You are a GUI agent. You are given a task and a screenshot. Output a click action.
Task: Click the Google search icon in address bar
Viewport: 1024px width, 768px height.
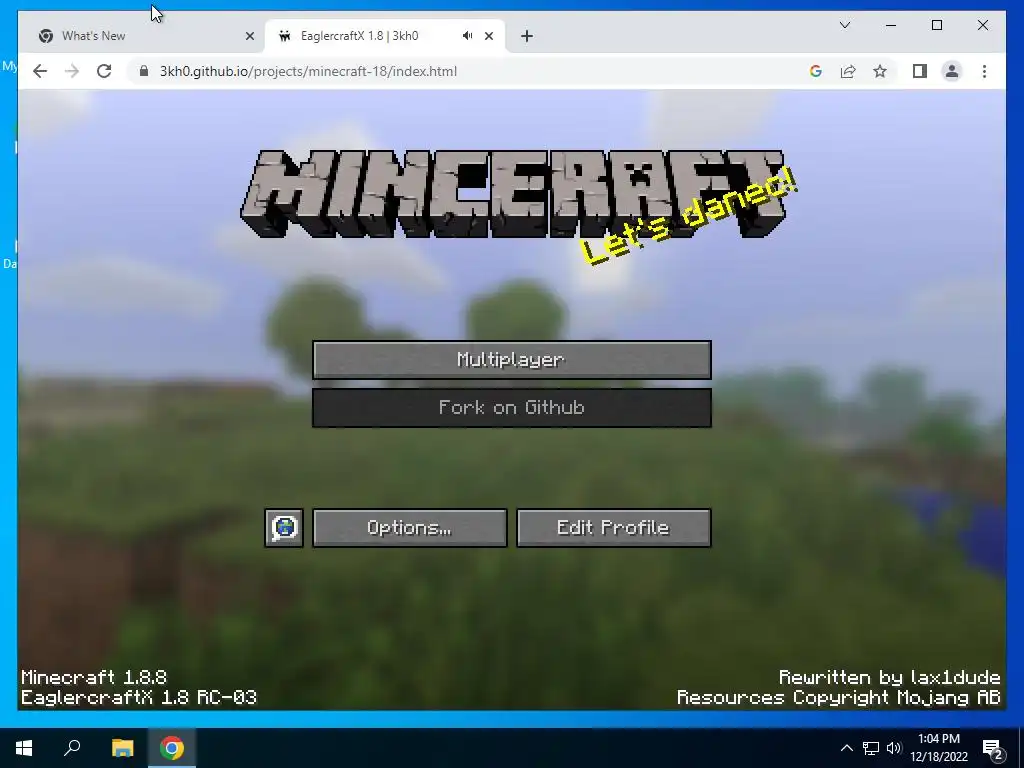pos(816,71)
